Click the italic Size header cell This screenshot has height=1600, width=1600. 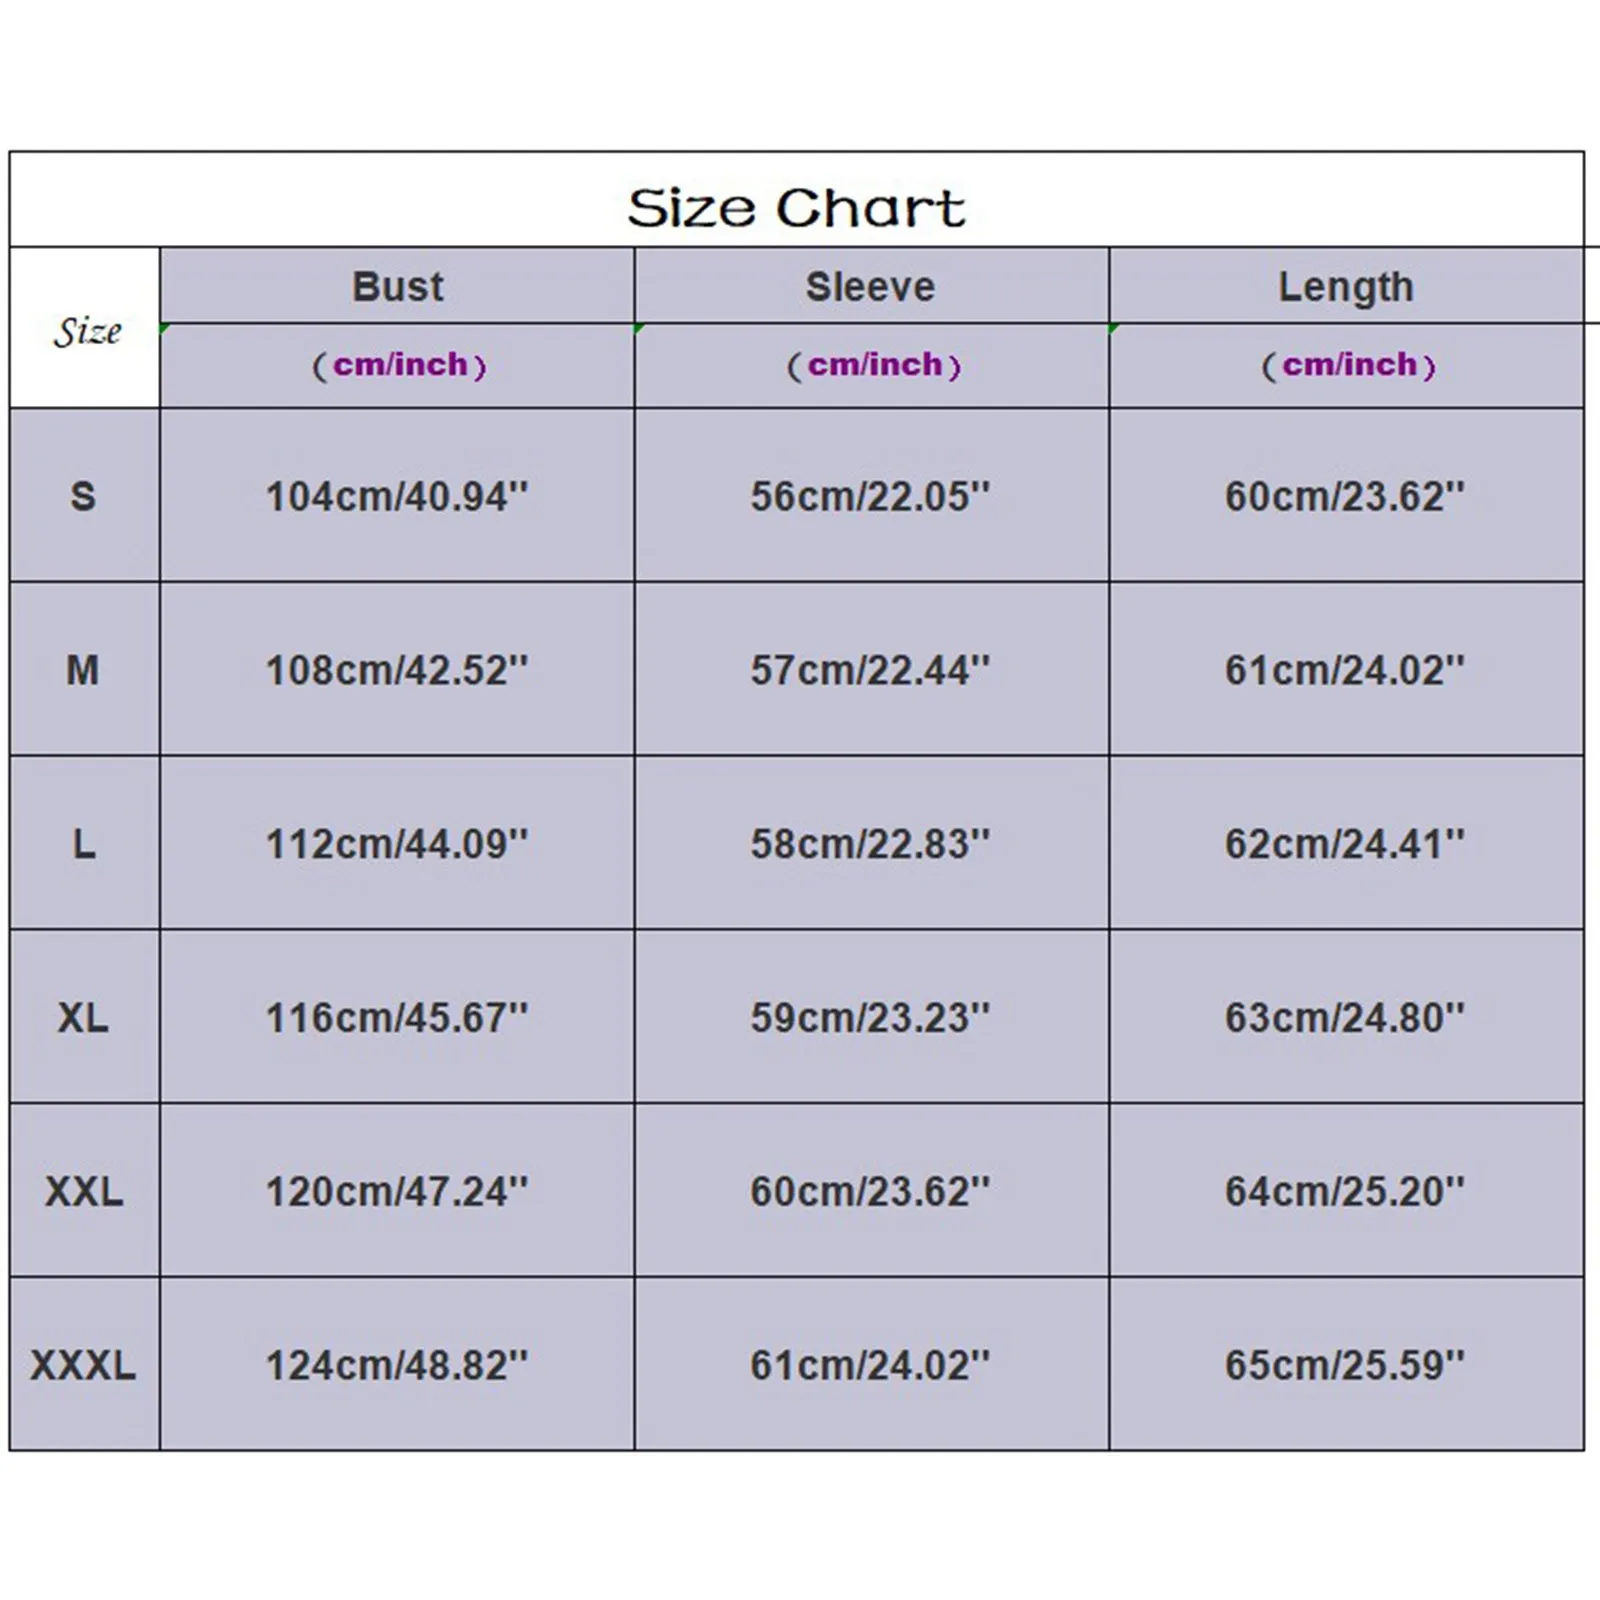coord(86,331)
